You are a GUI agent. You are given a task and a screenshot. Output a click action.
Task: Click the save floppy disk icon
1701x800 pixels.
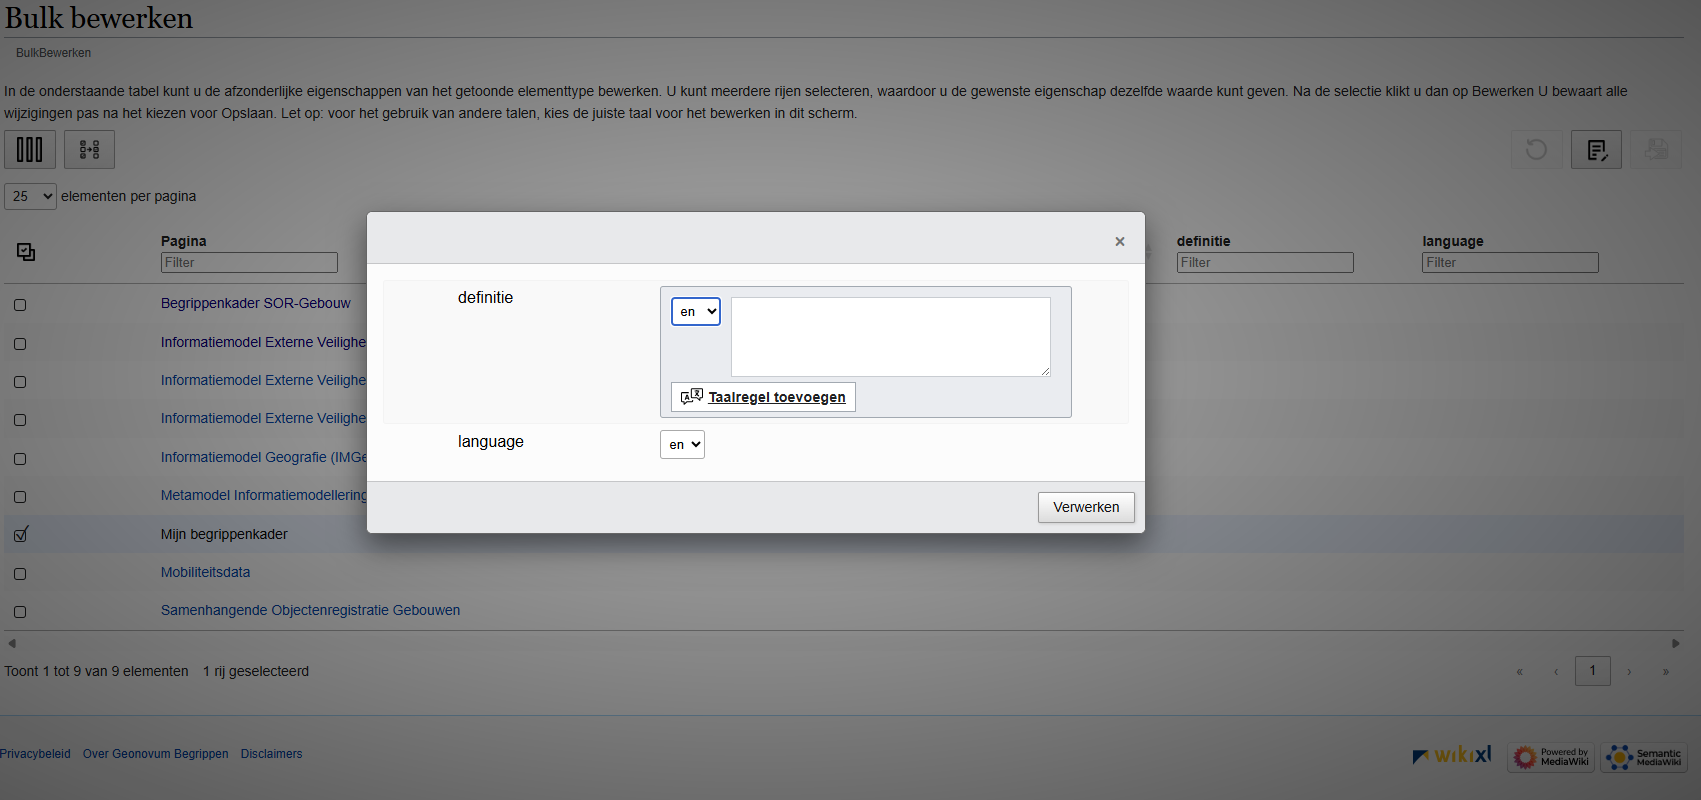click(x=1656, y=150)
